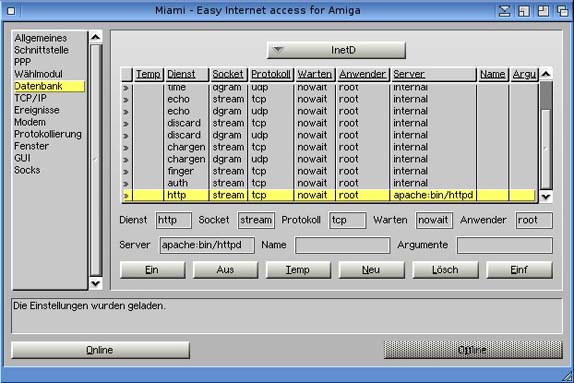Select the discard stream tcp row
574x383 pixels.
tap(329, 123)
